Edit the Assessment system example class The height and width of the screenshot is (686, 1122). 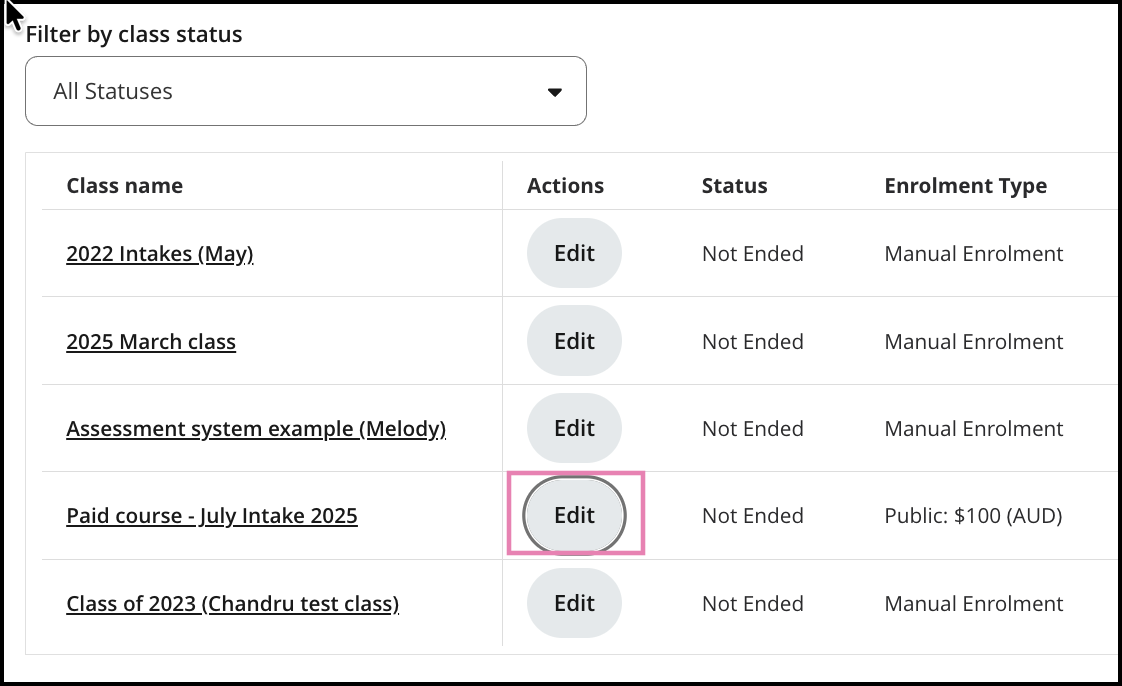click(x=574, y=429)
